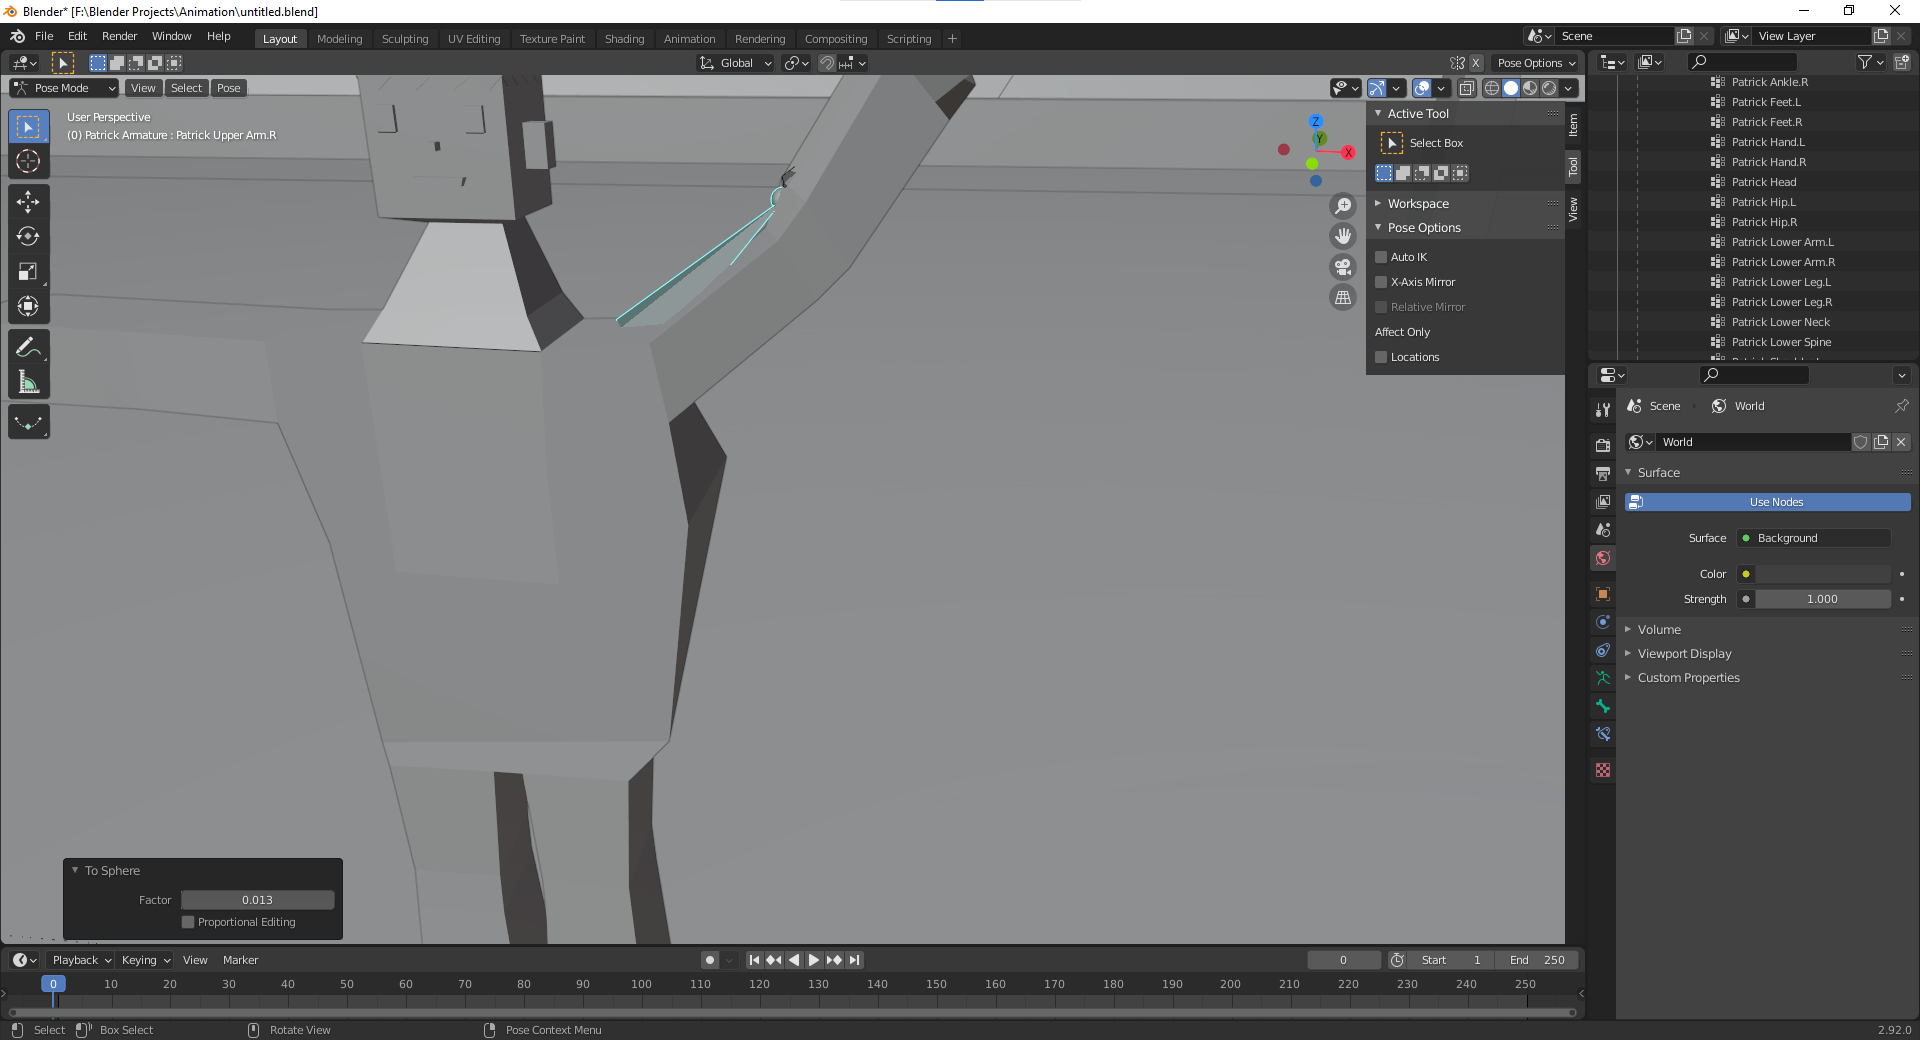Open the Pose menu in viewport header
The height and width of the screenshot is (1040, 1920).
click(228, 88)
